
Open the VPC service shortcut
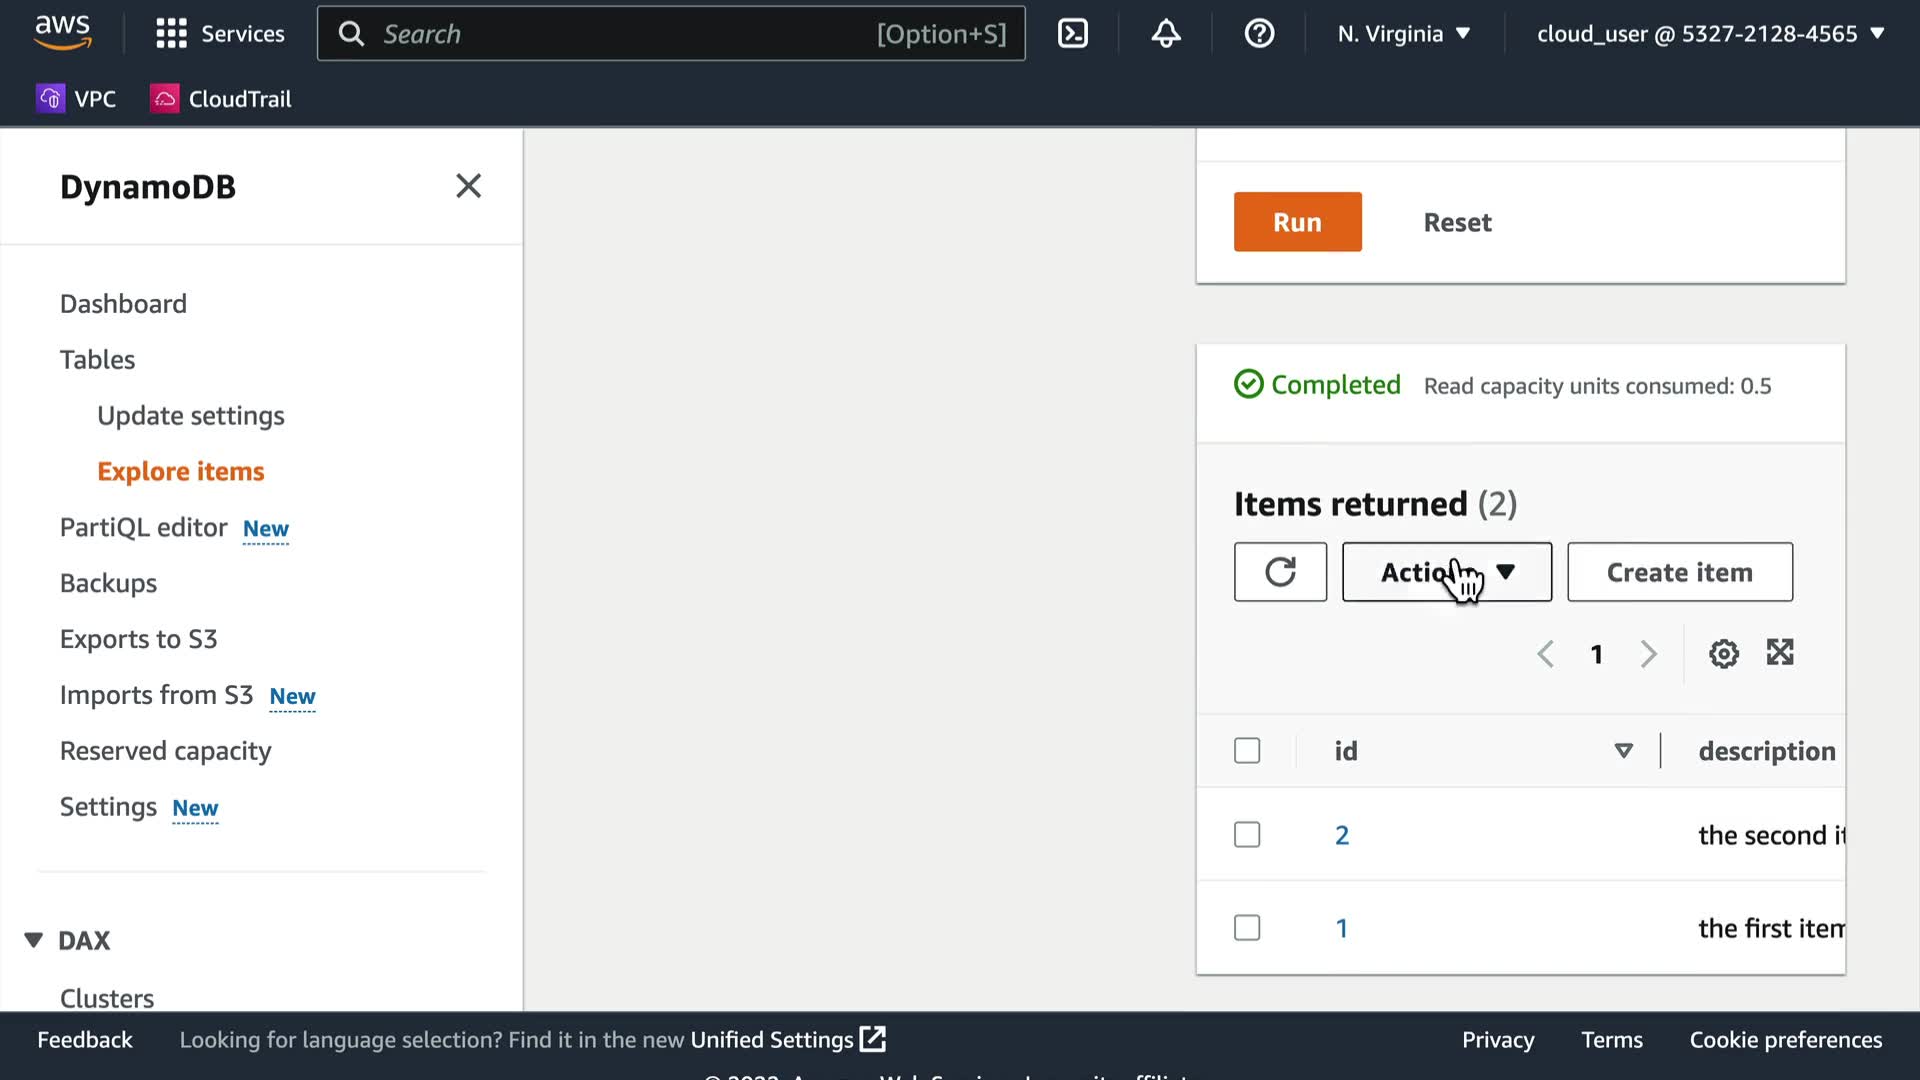[x=77, y=99]
